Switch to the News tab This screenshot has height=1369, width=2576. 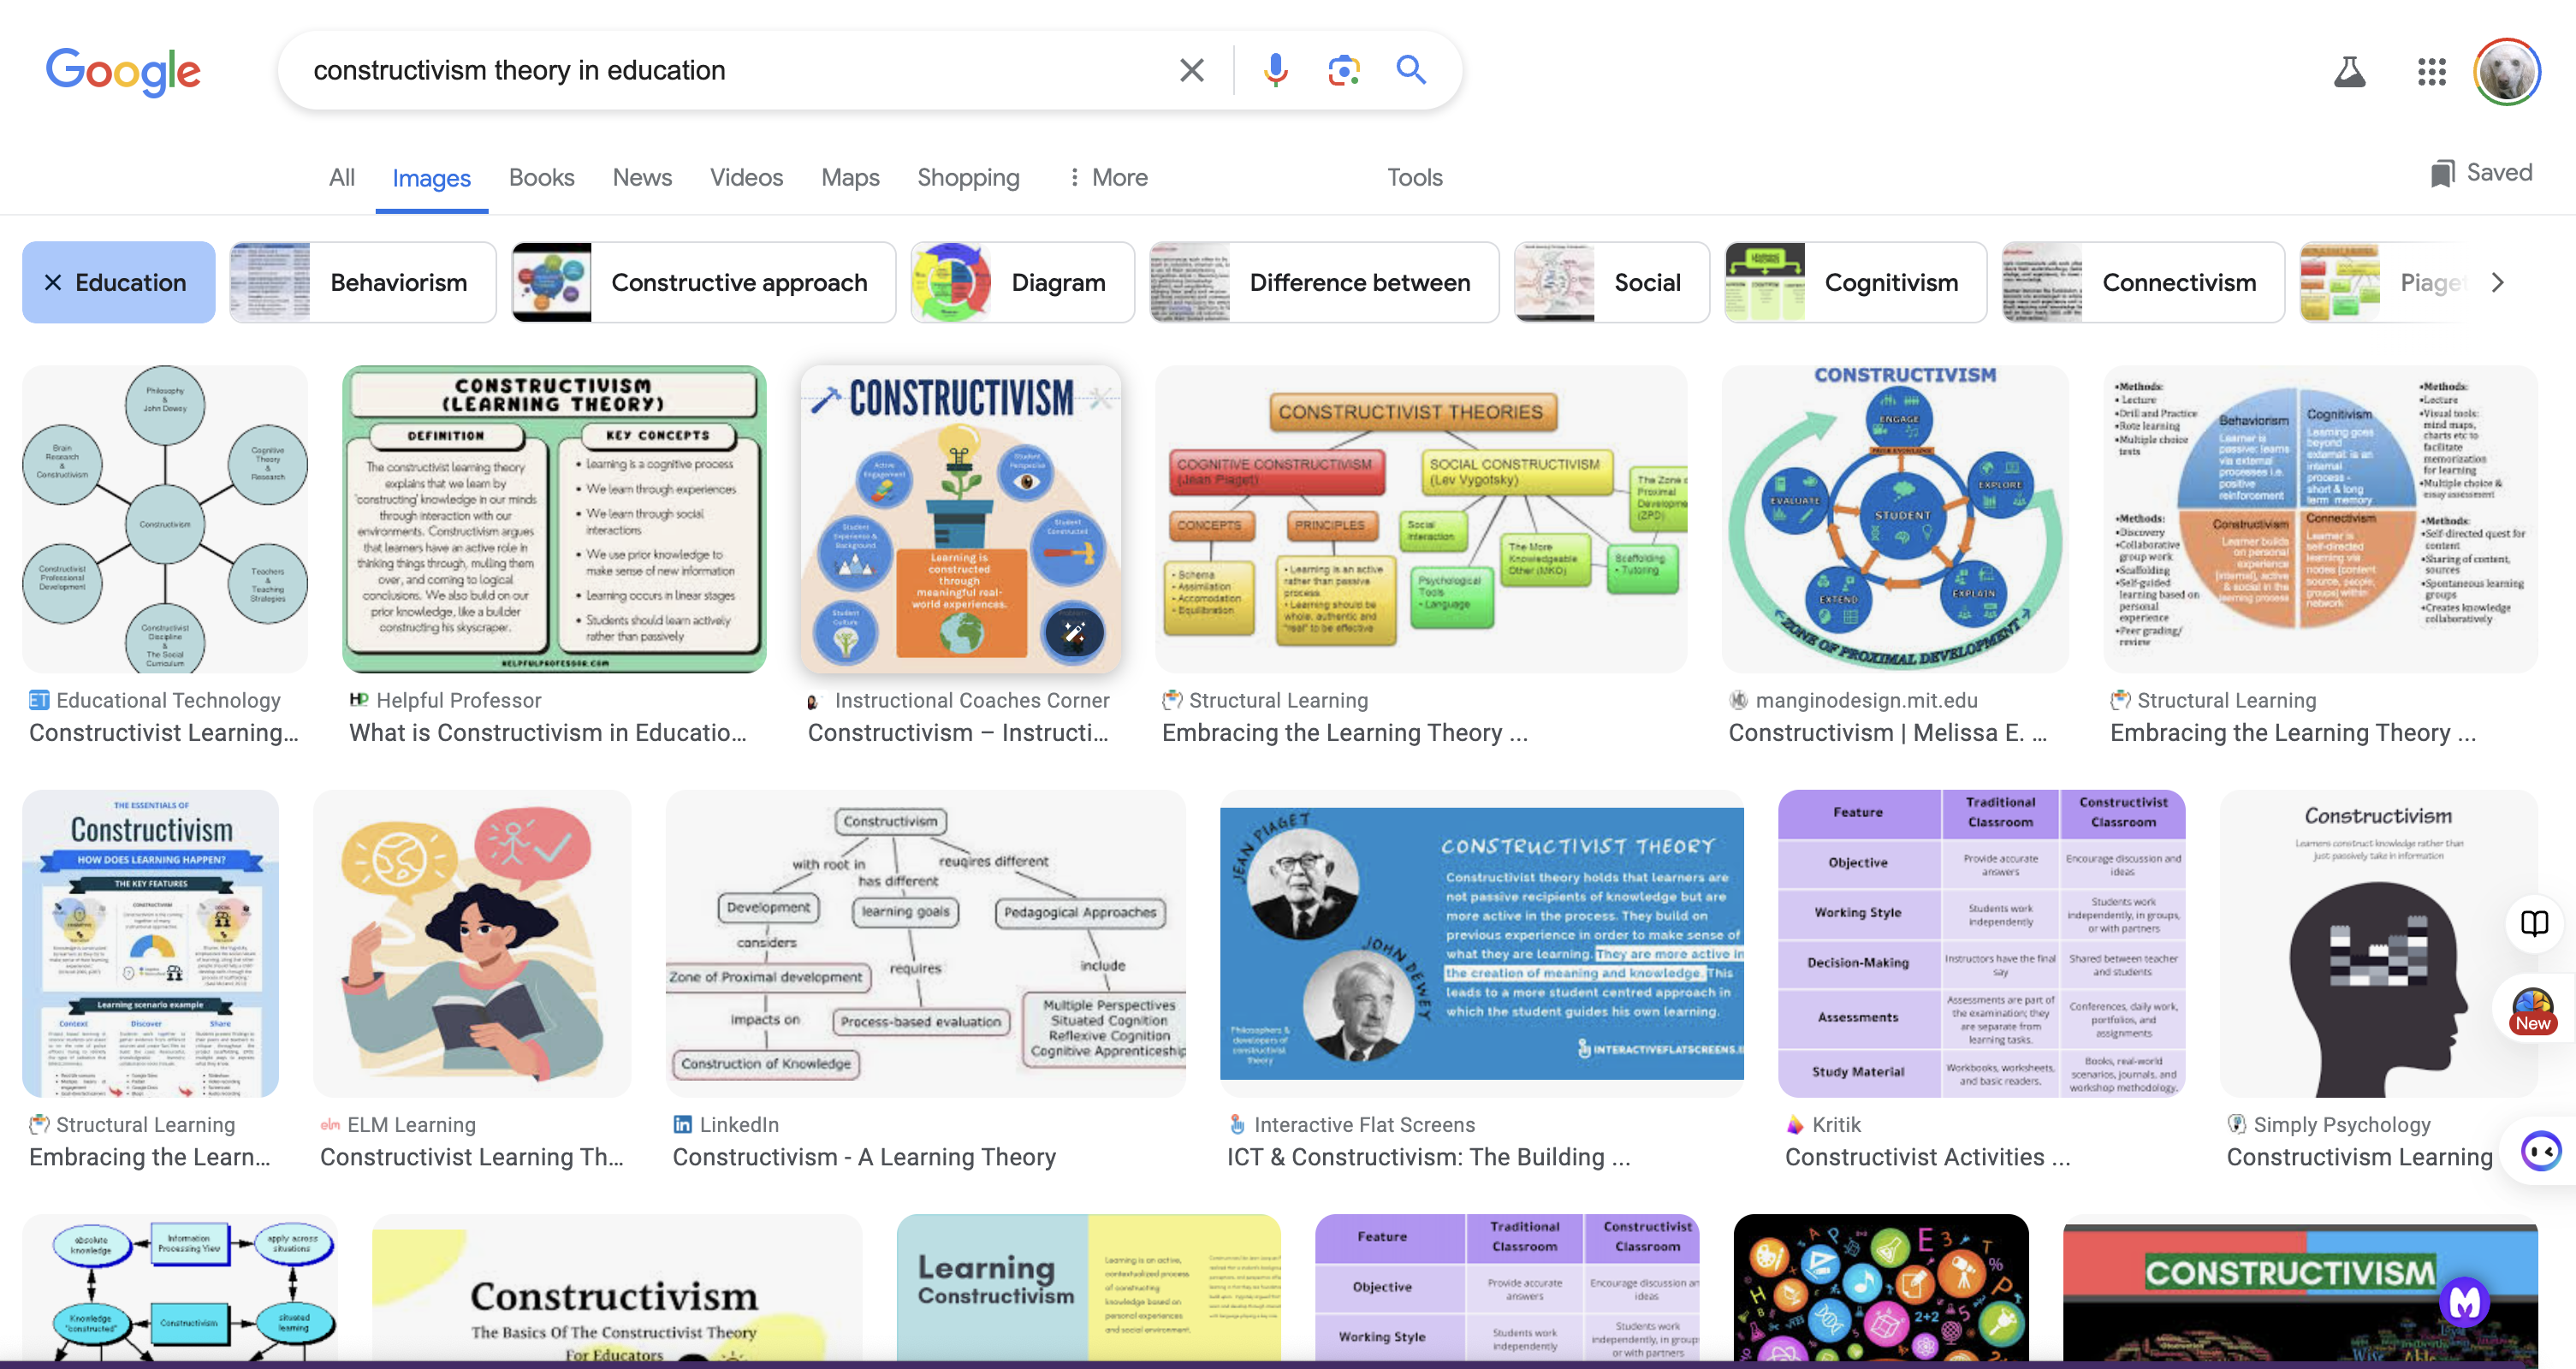point(642,178)
